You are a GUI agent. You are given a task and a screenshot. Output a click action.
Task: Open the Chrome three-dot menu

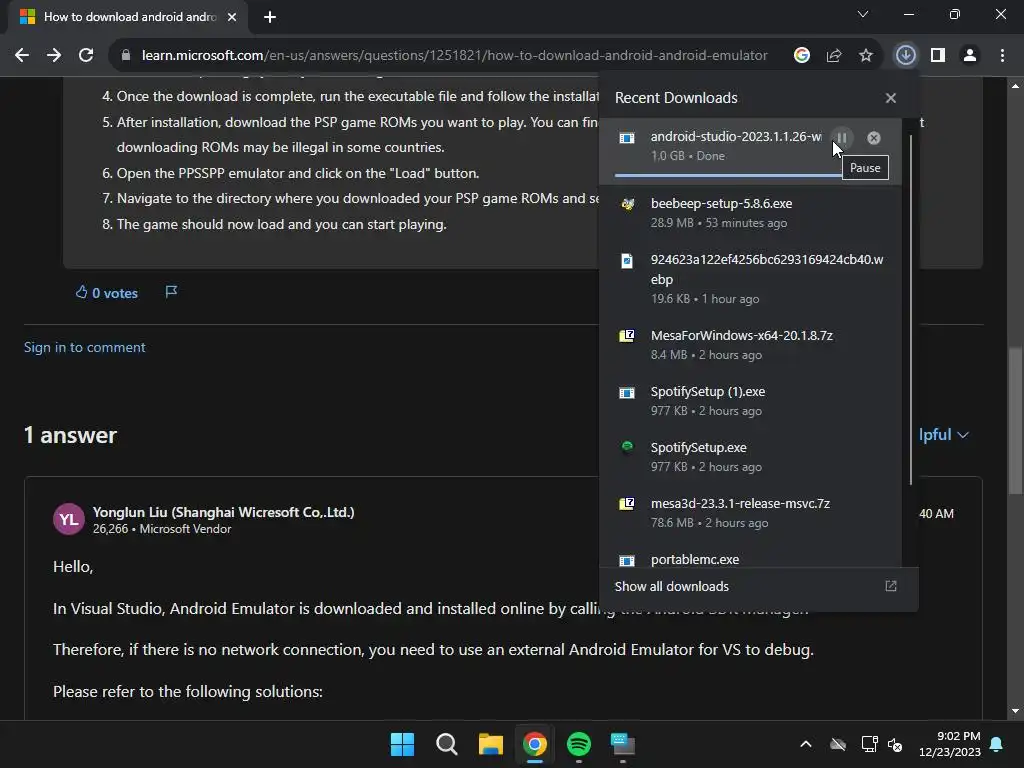point(1002,56)
